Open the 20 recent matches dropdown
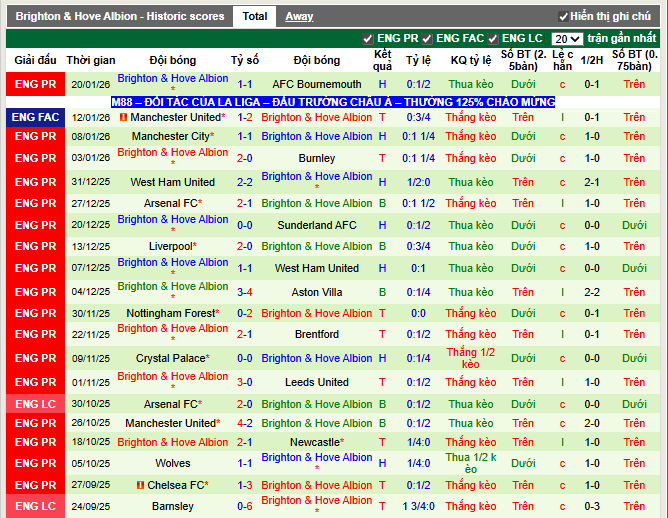Screen dimensions: 668x518 567,39
